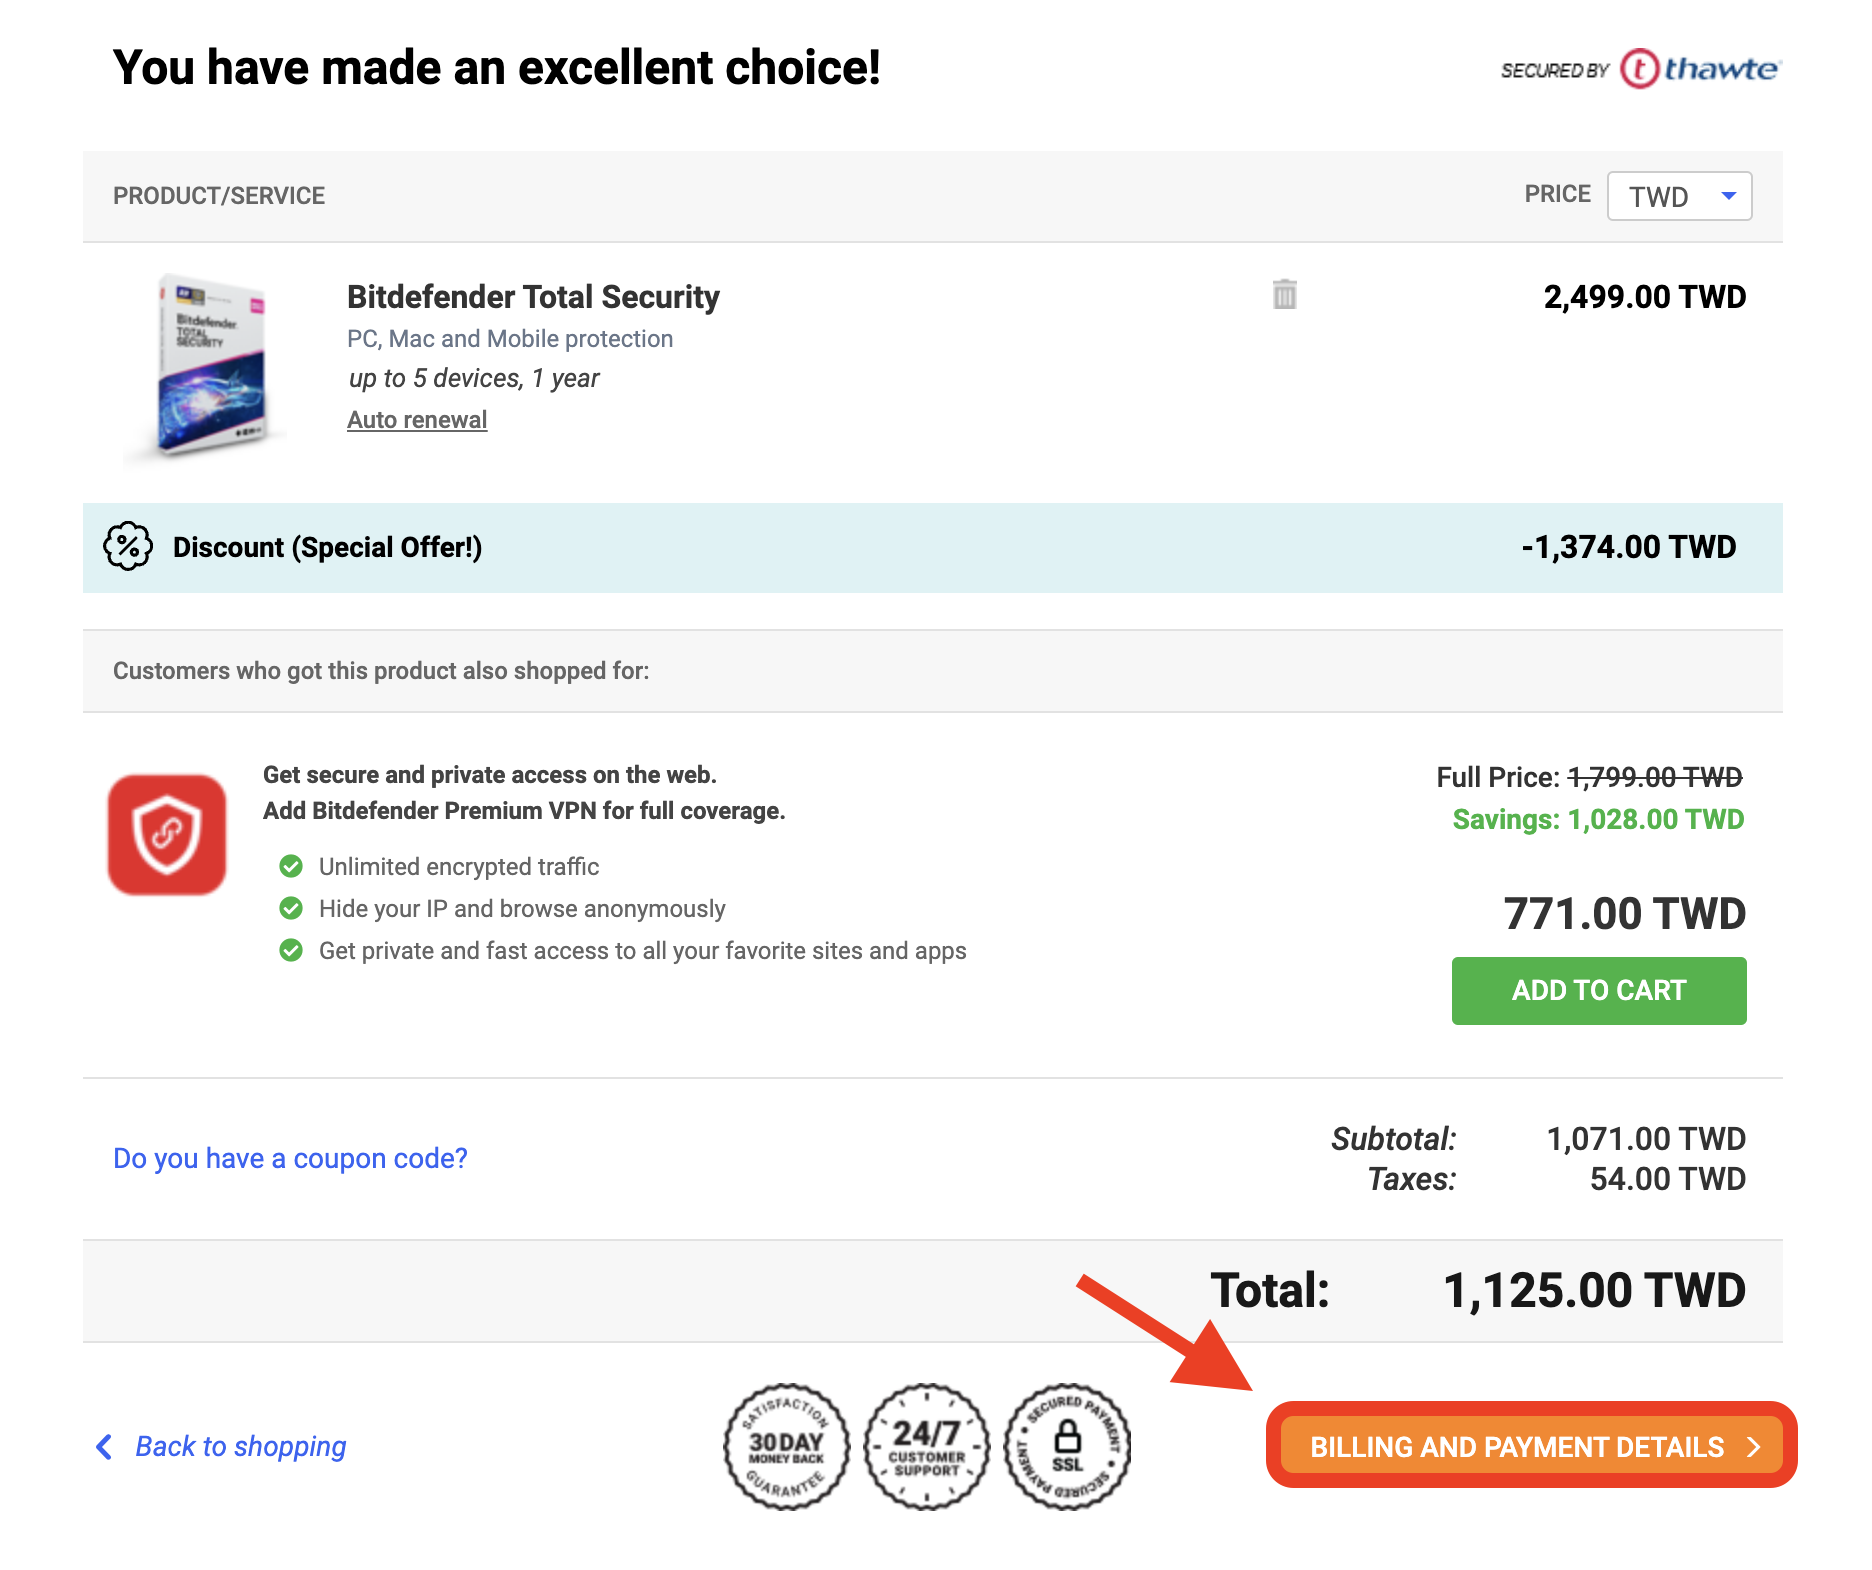The image size is (1872, 1570).
Task: Click the Discount Special Offer label
Action: [328, 547]
